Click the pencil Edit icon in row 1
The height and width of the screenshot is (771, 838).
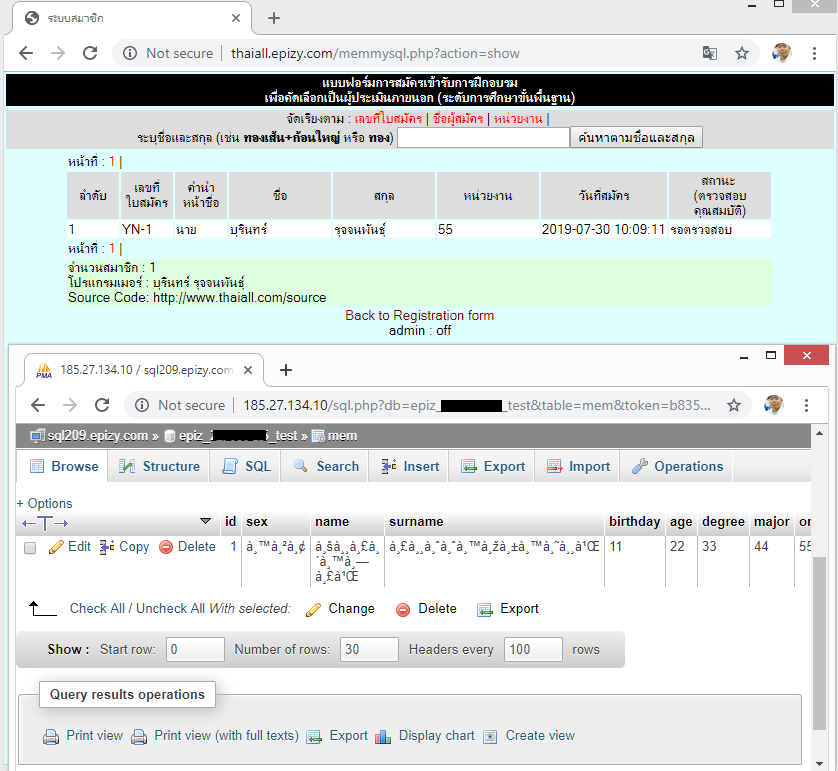coord(56,547)
